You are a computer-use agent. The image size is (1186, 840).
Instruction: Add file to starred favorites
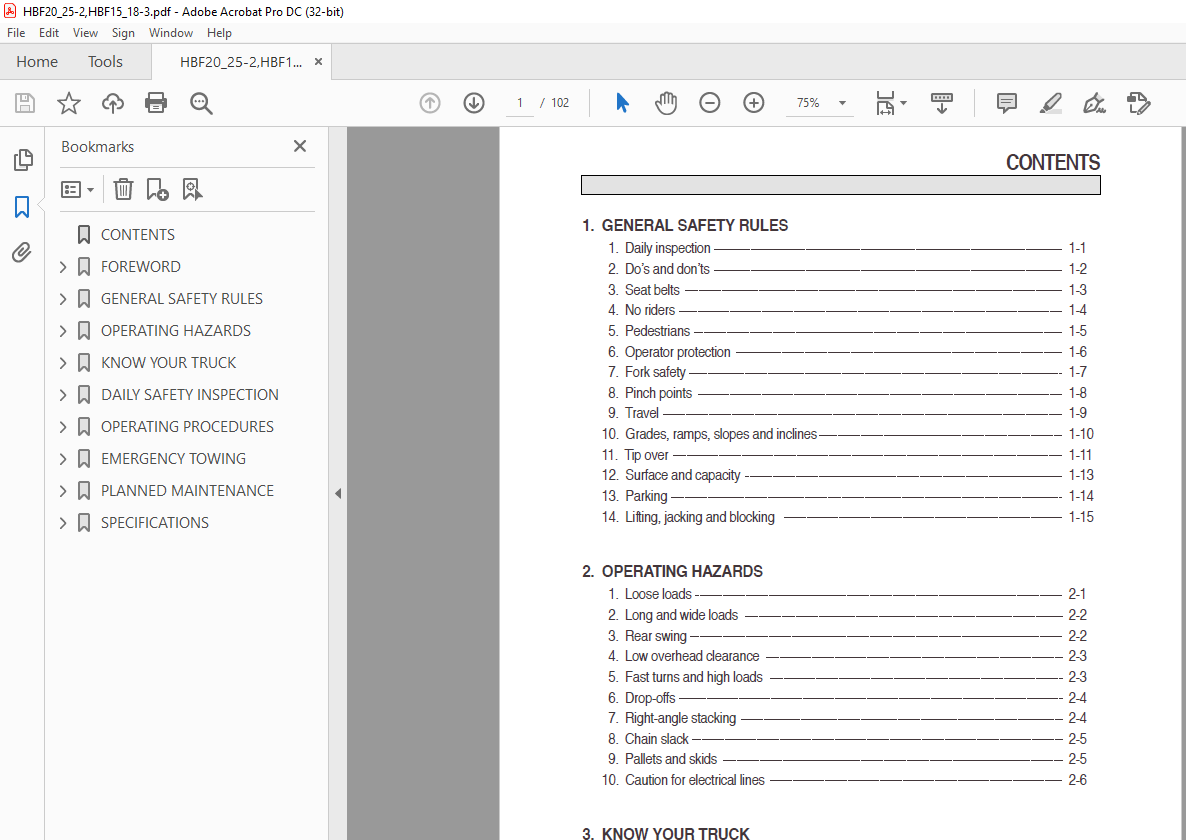coord(69,103)
